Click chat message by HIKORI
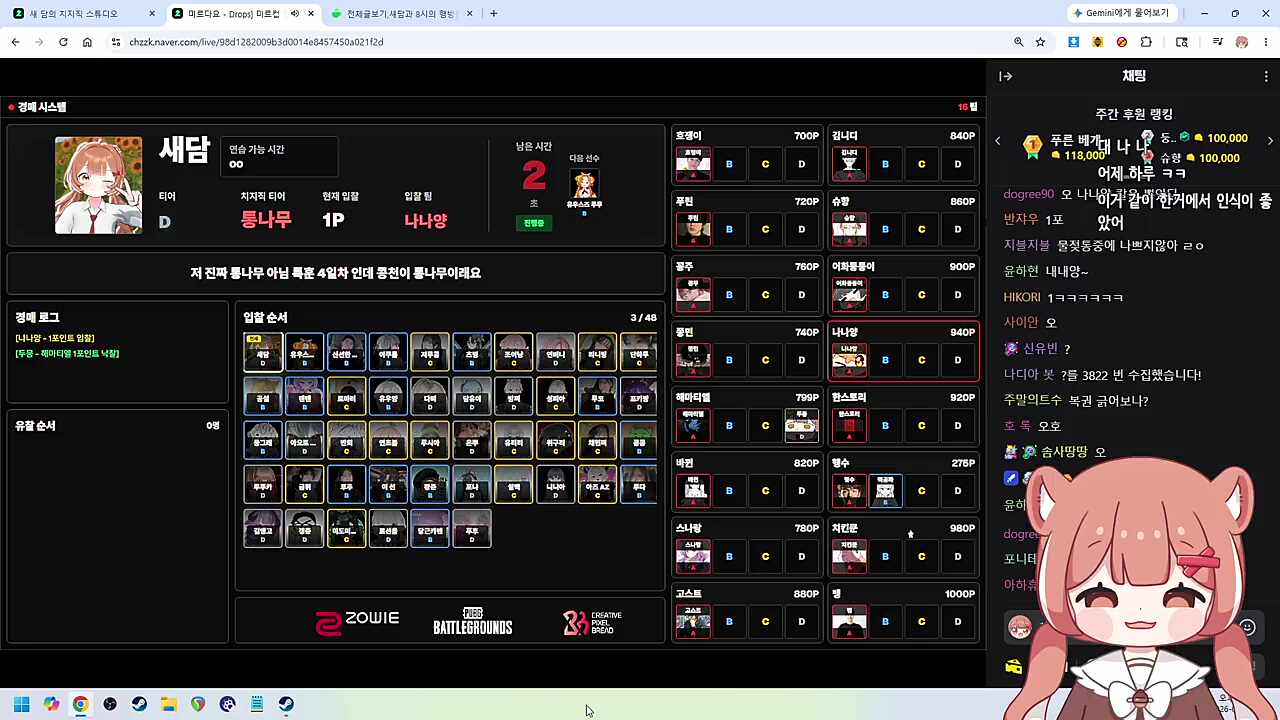The height and width of the screenshot is (720, 1280). 1063,297
